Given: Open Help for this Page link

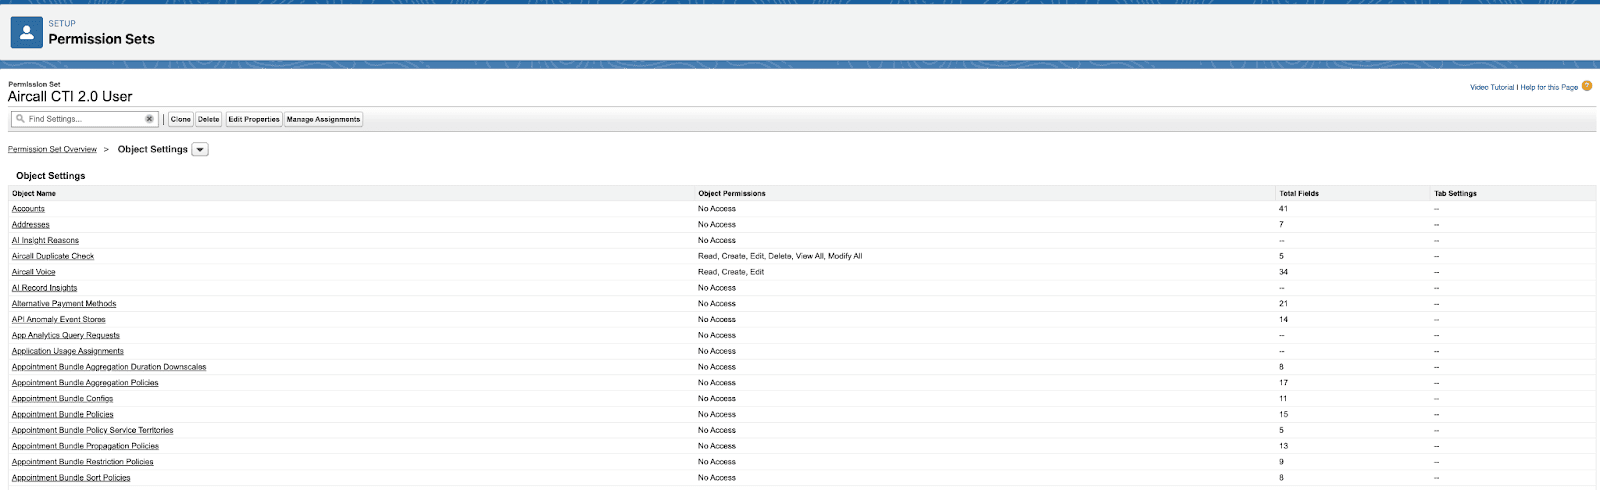Looking at the screenshot, I should point(1549,88).
